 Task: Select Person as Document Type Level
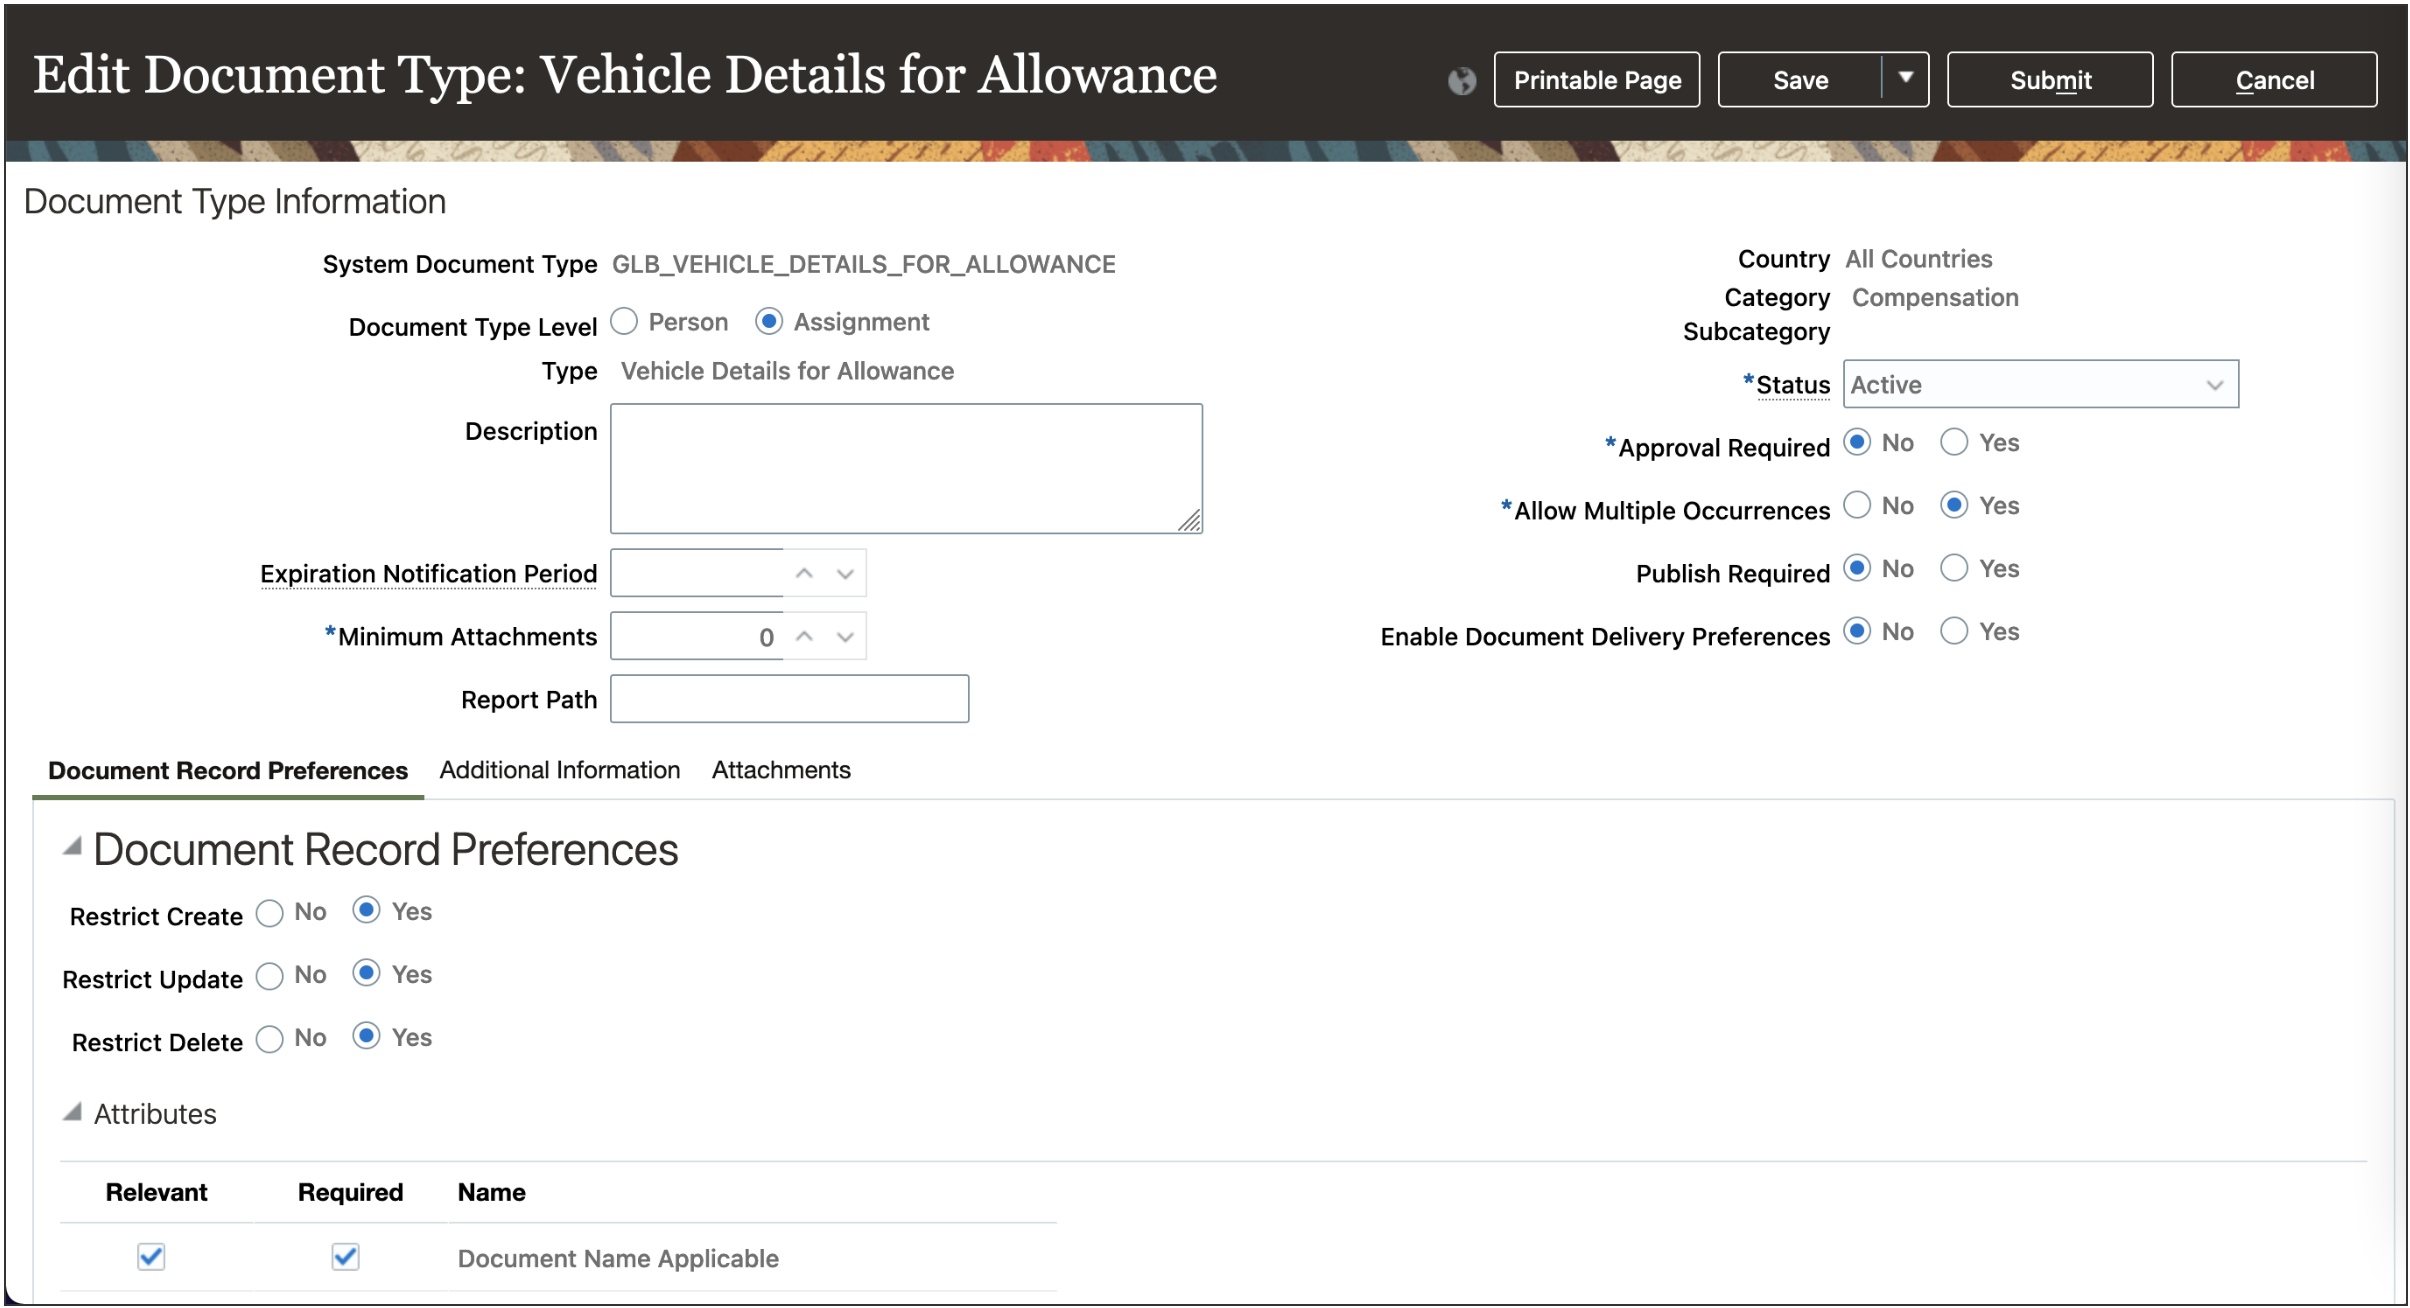(624, 321)
